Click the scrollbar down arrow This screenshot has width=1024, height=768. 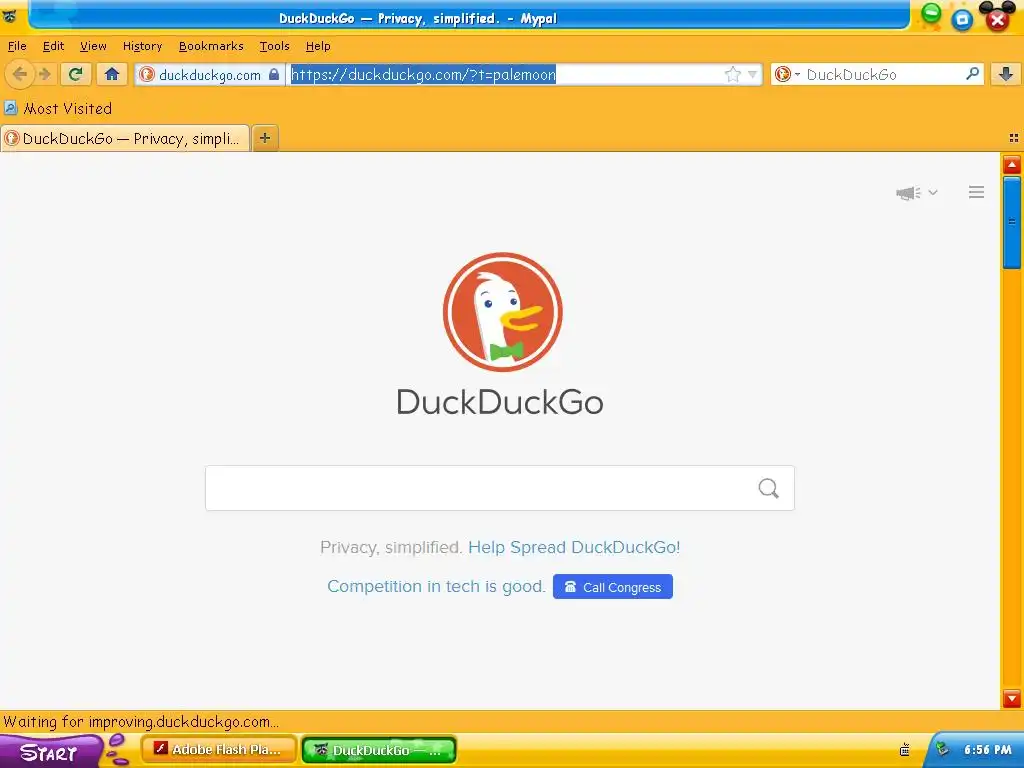tap(1012, 698)
